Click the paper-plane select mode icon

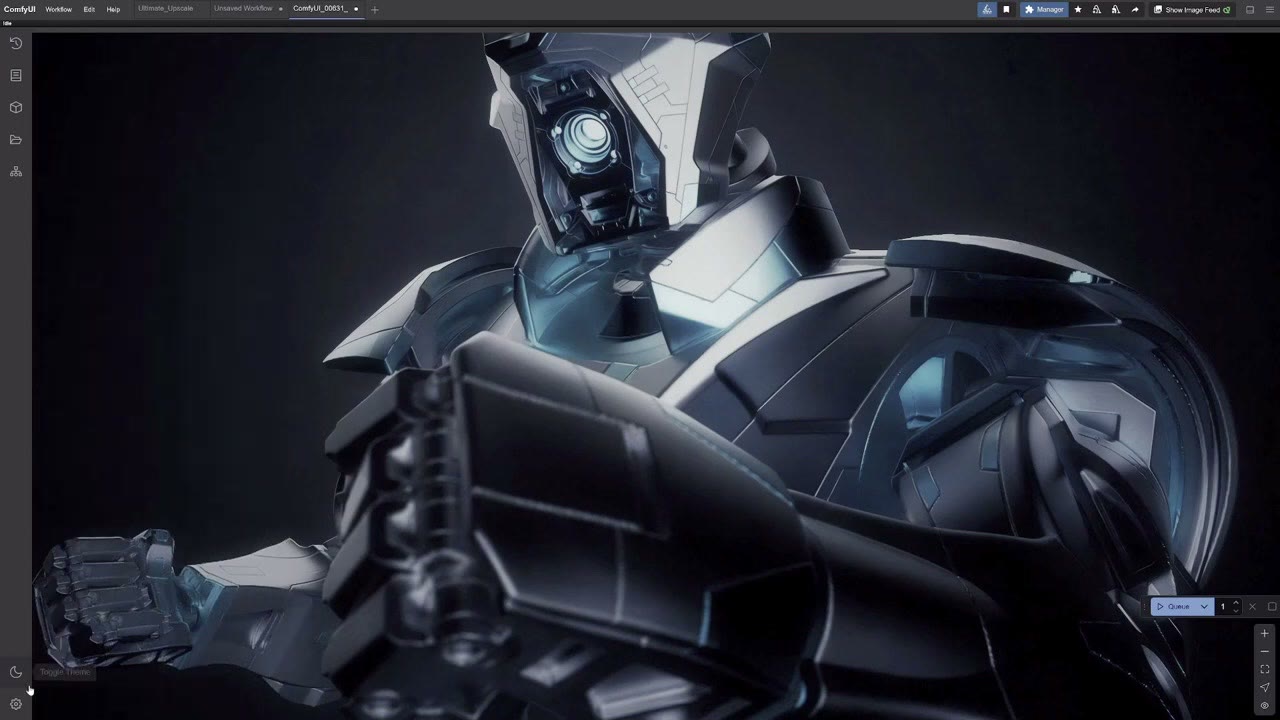click(1265, 687)
